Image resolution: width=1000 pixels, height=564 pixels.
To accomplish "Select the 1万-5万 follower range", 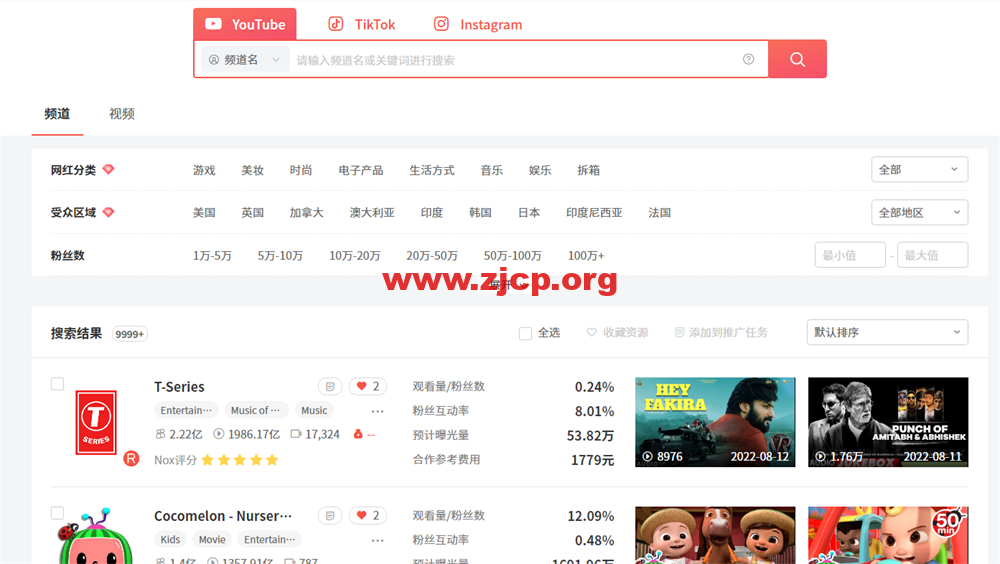I will coord(212,255).
